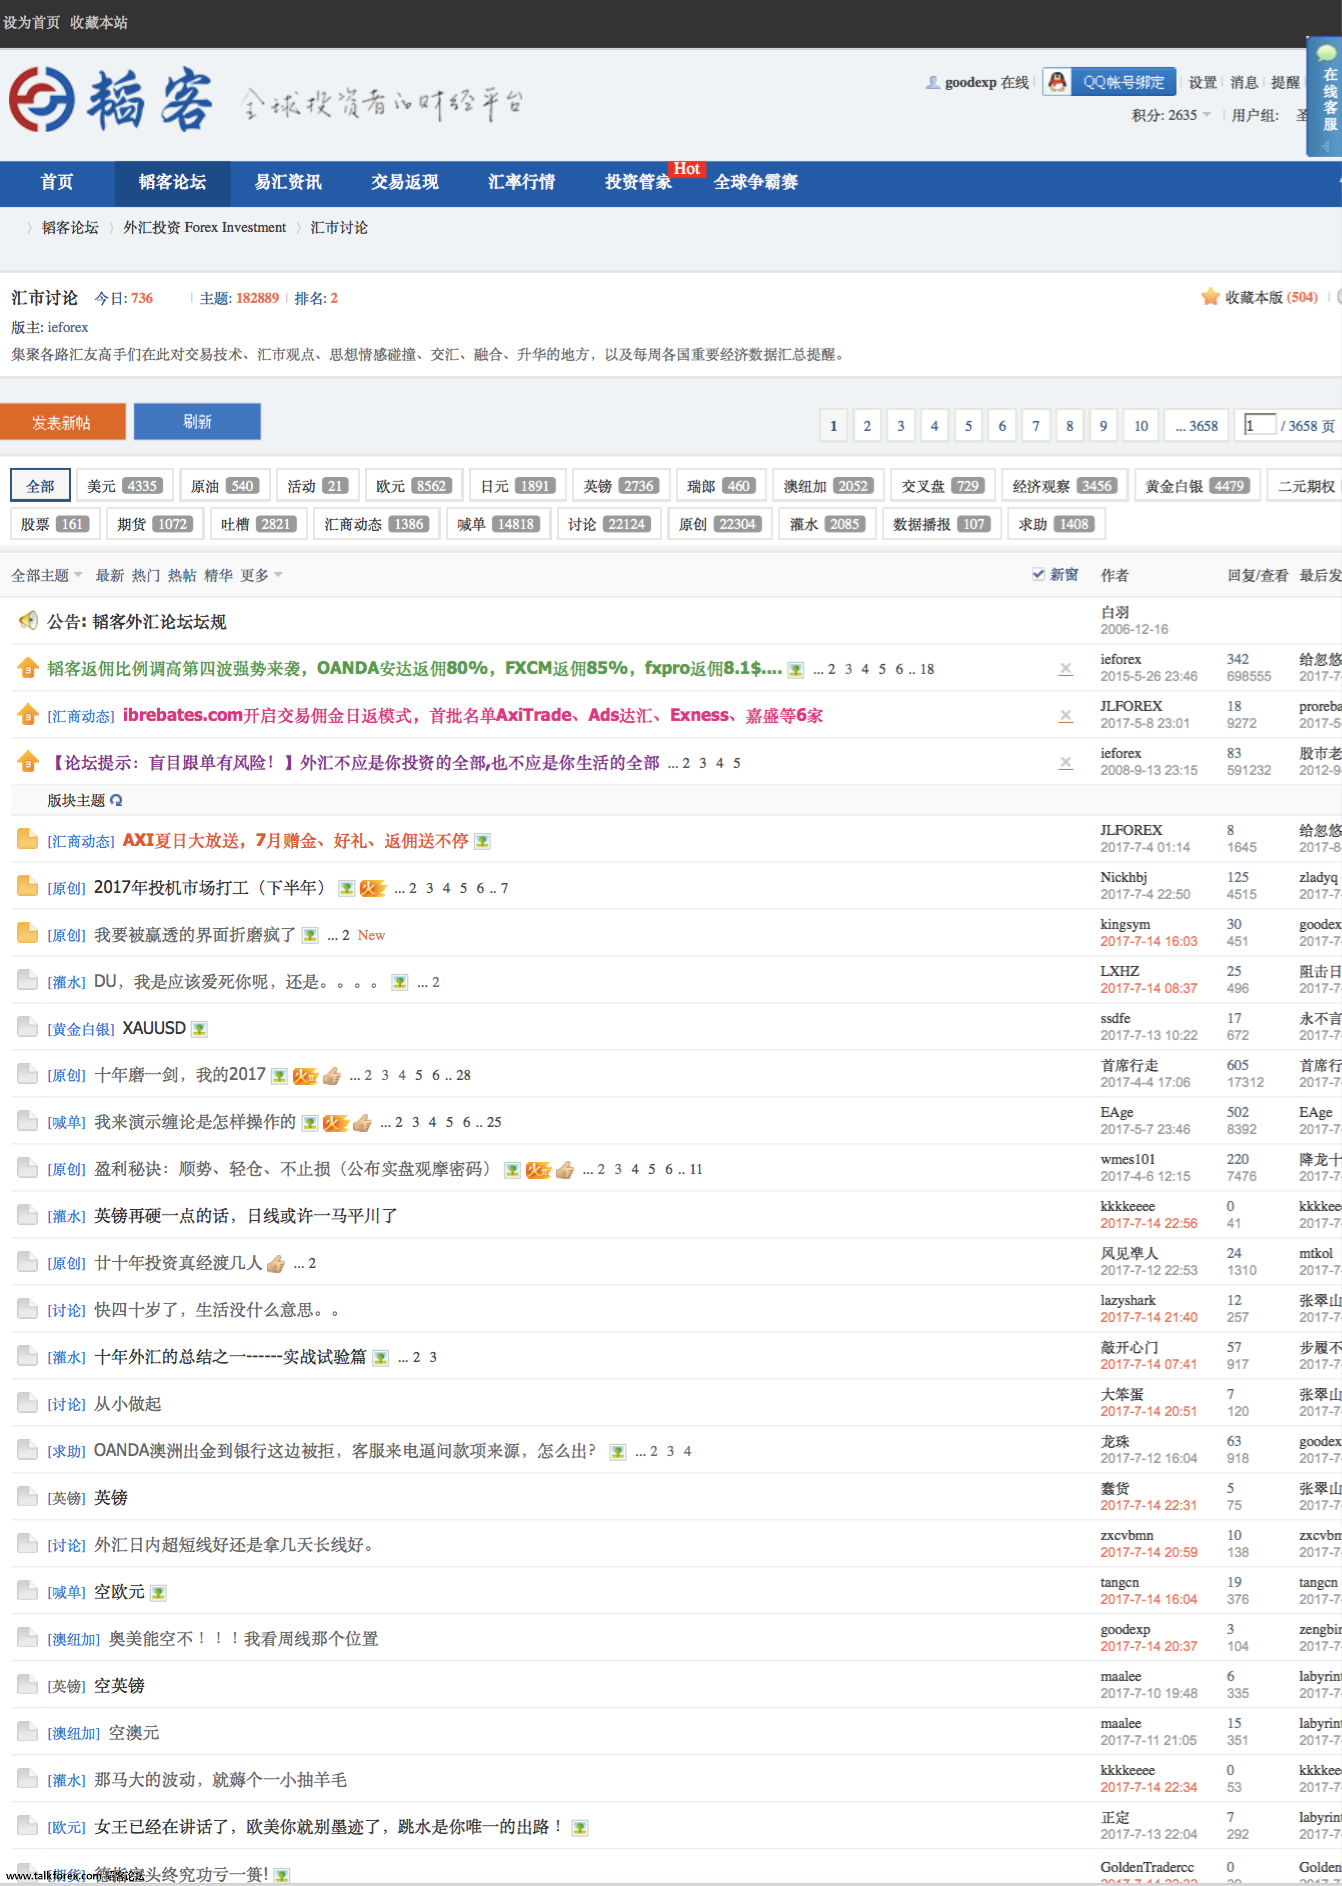Screen dimensions: 1342x1886
Task: Filter threads by 灌水 category
Action: pos(827,524)
